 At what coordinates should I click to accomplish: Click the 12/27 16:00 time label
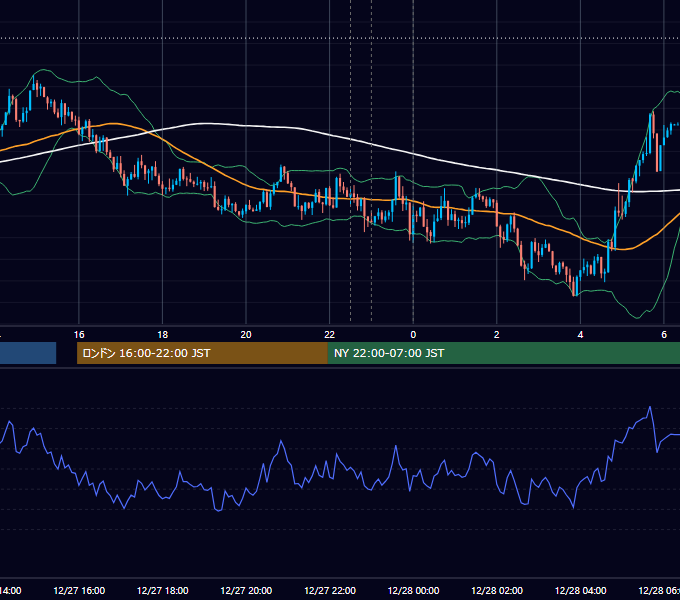click(79, 590)
